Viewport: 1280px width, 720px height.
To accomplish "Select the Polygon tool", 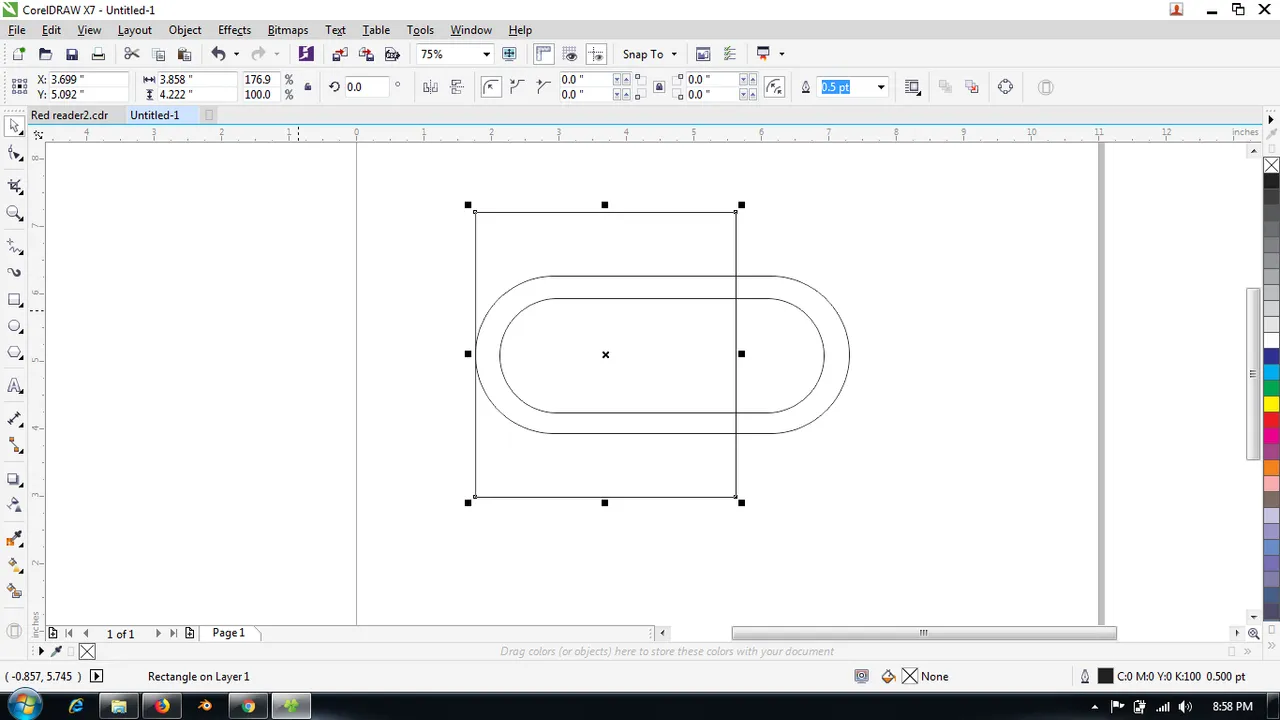I will (x=15, y=353).
